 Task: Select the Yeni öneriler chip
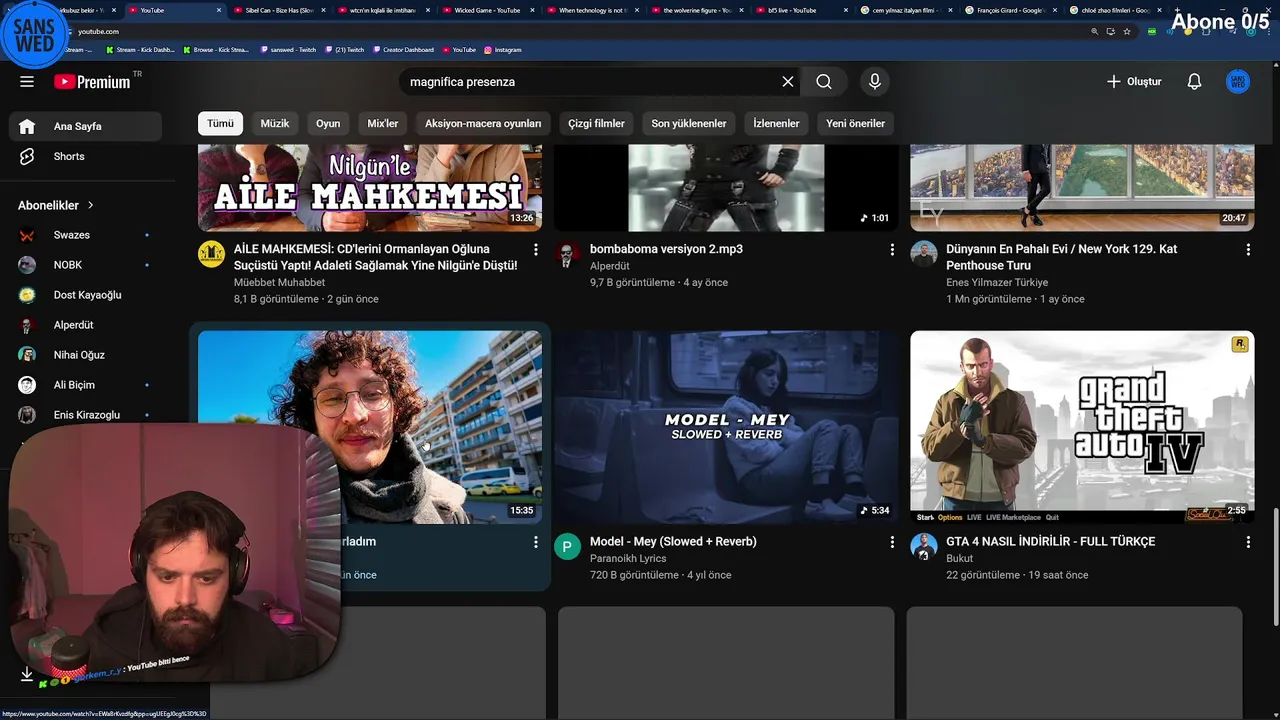[855, 123]
